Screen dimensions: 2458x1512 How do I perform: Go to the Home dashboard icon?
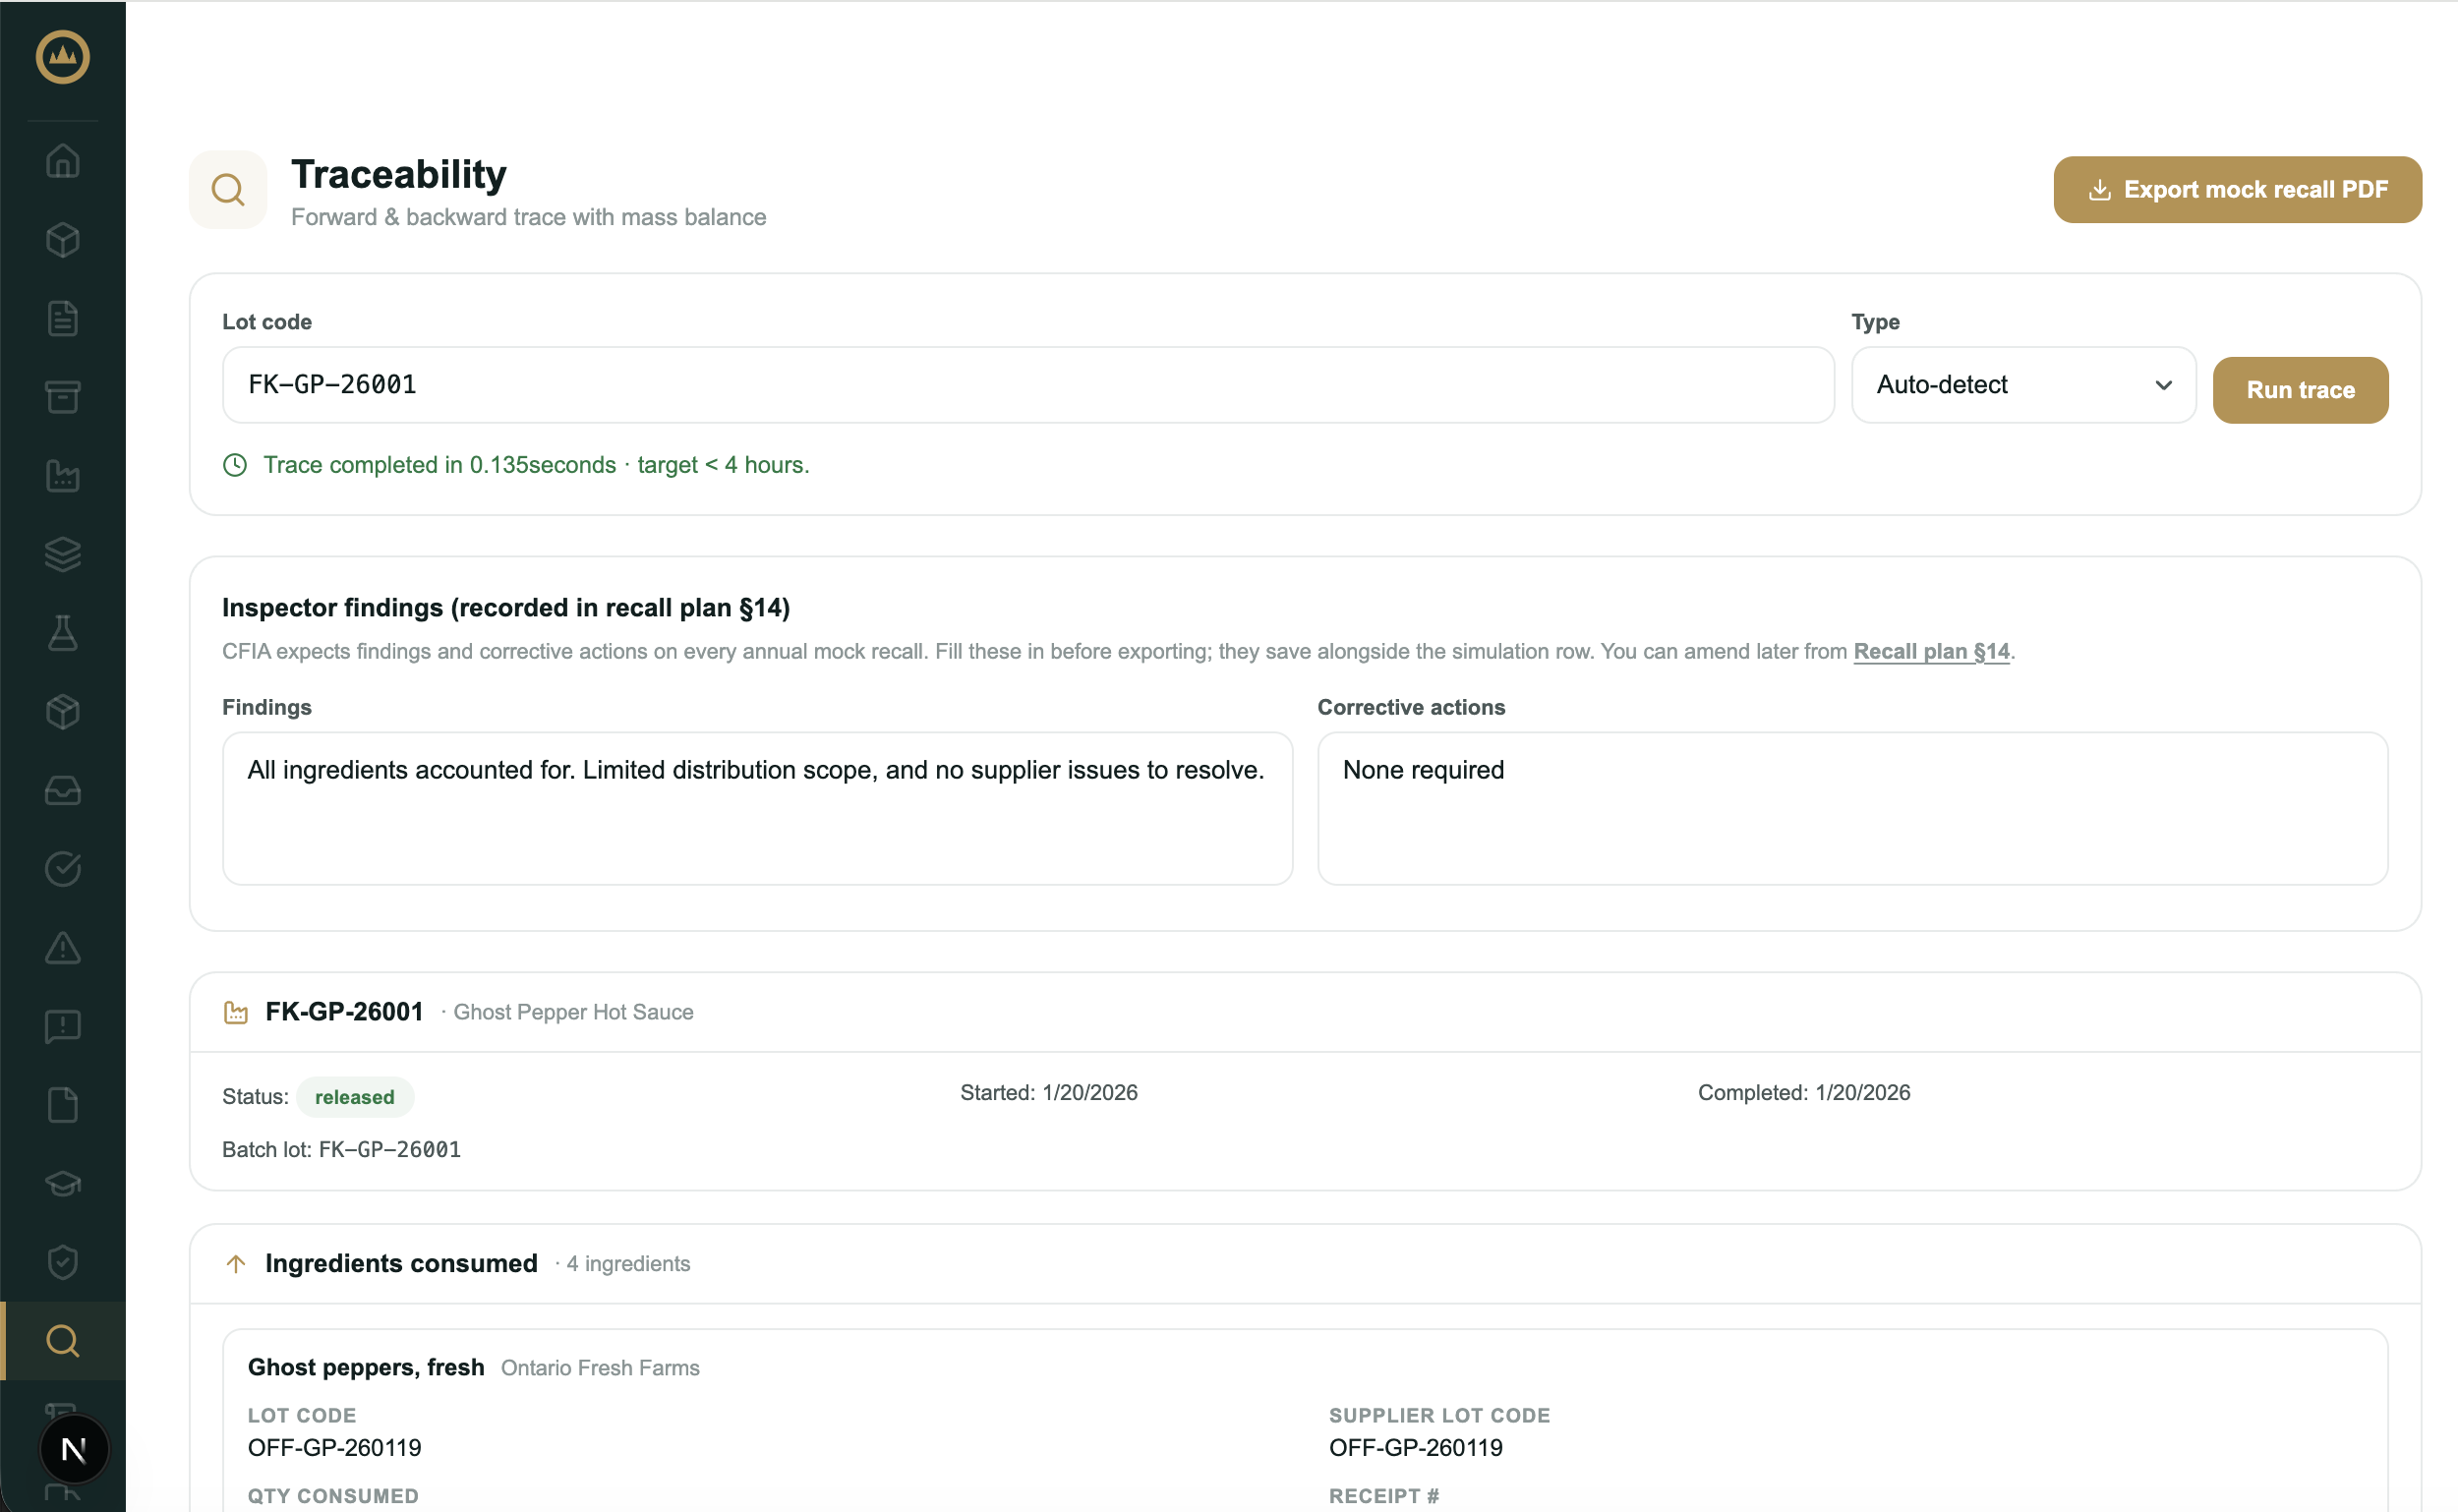[63, 161]
